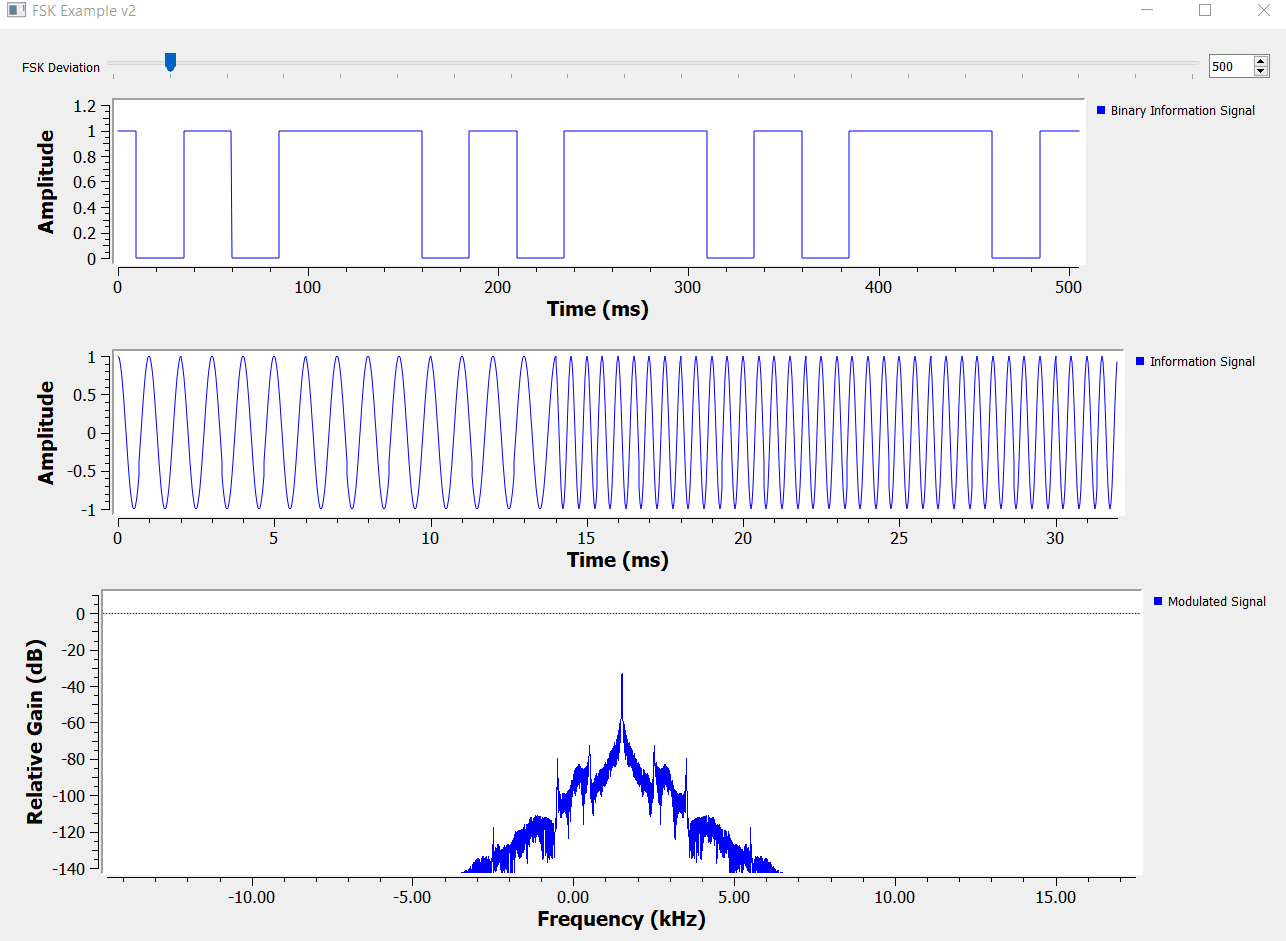Click the blue square beside Binary Information Signal
Image resolution: width=1286 pixels, height=941 pixels.
click(x=1102, y=110)
